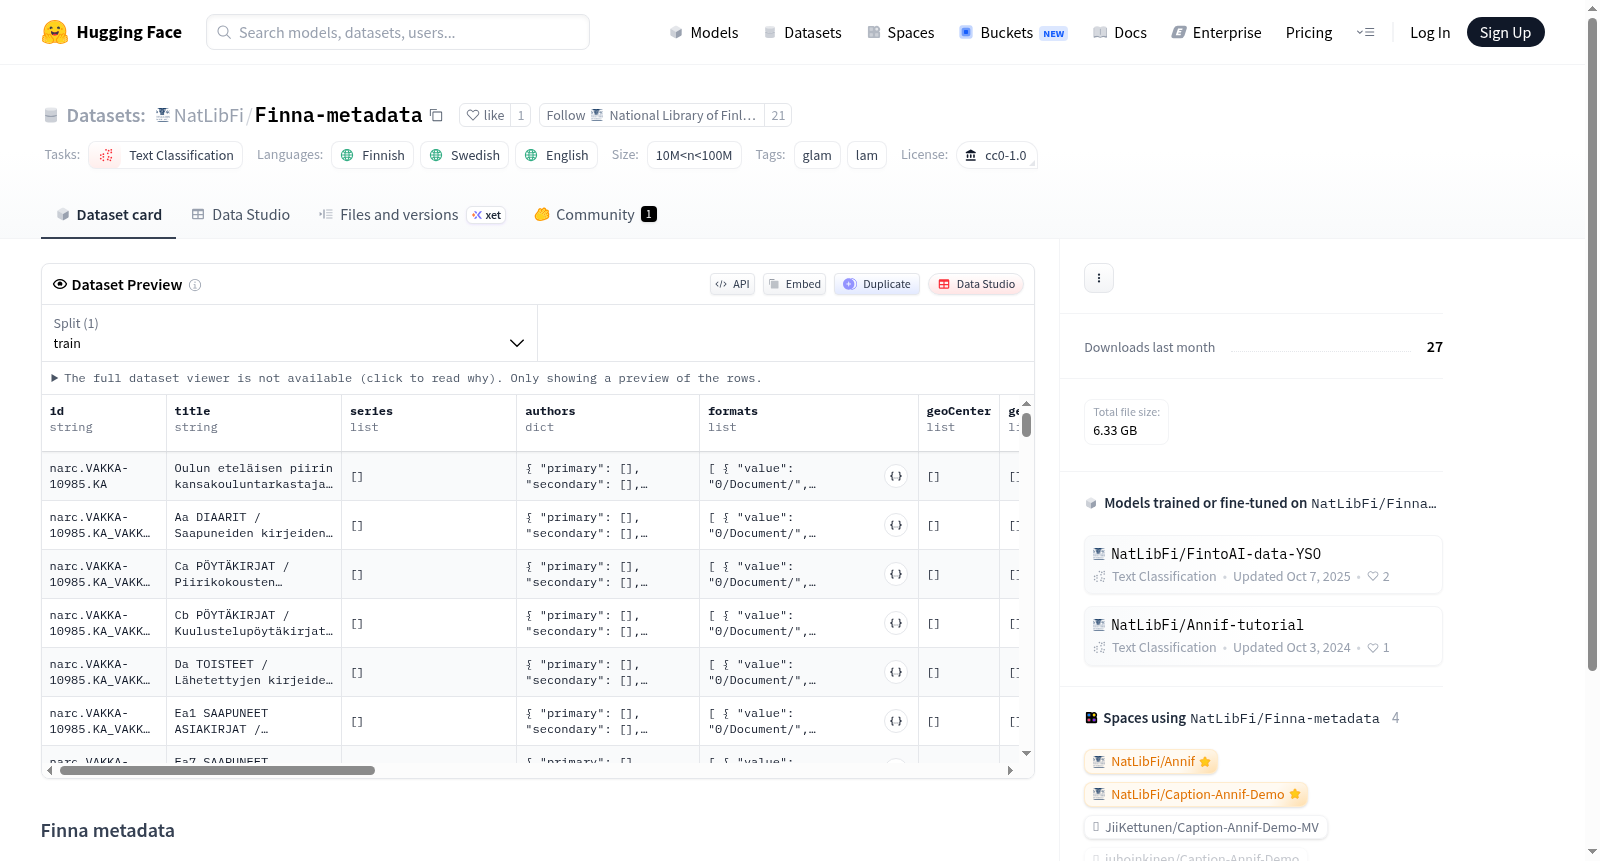Select the Text Classification task tag
1600x861 pixels.
tap(166, 155)
